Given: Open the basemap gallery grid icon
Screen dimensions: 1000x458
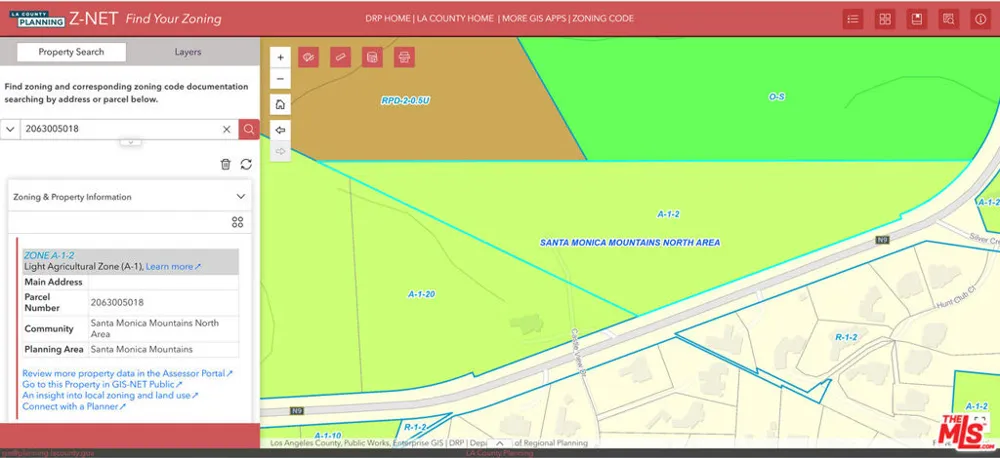Looking at the screenshot, I should coord(885,19).
